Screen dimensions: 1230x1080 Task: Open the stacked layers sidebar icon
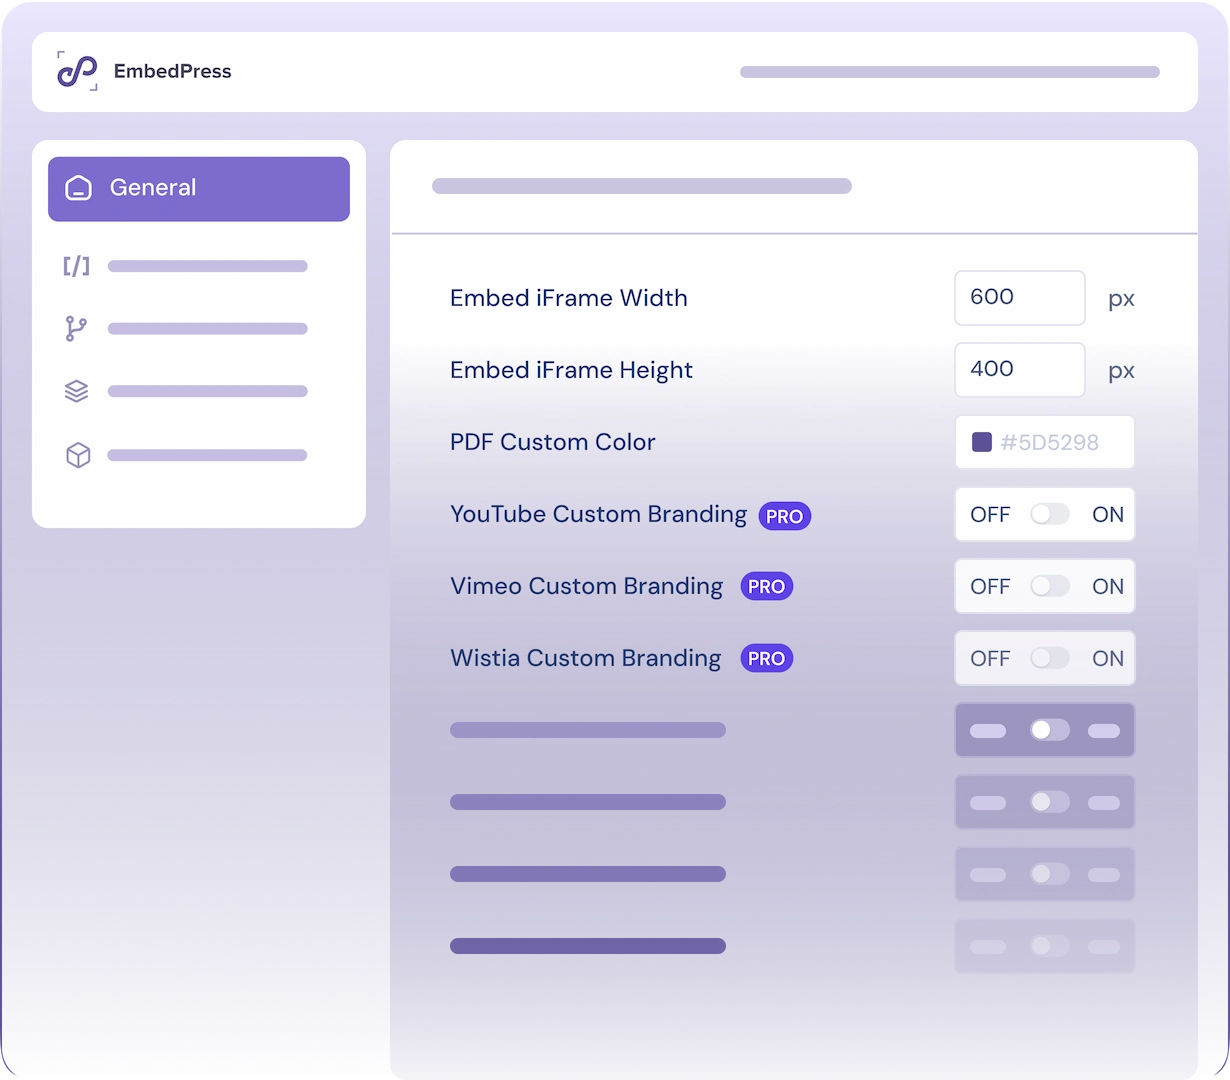[x=77, y=391]
